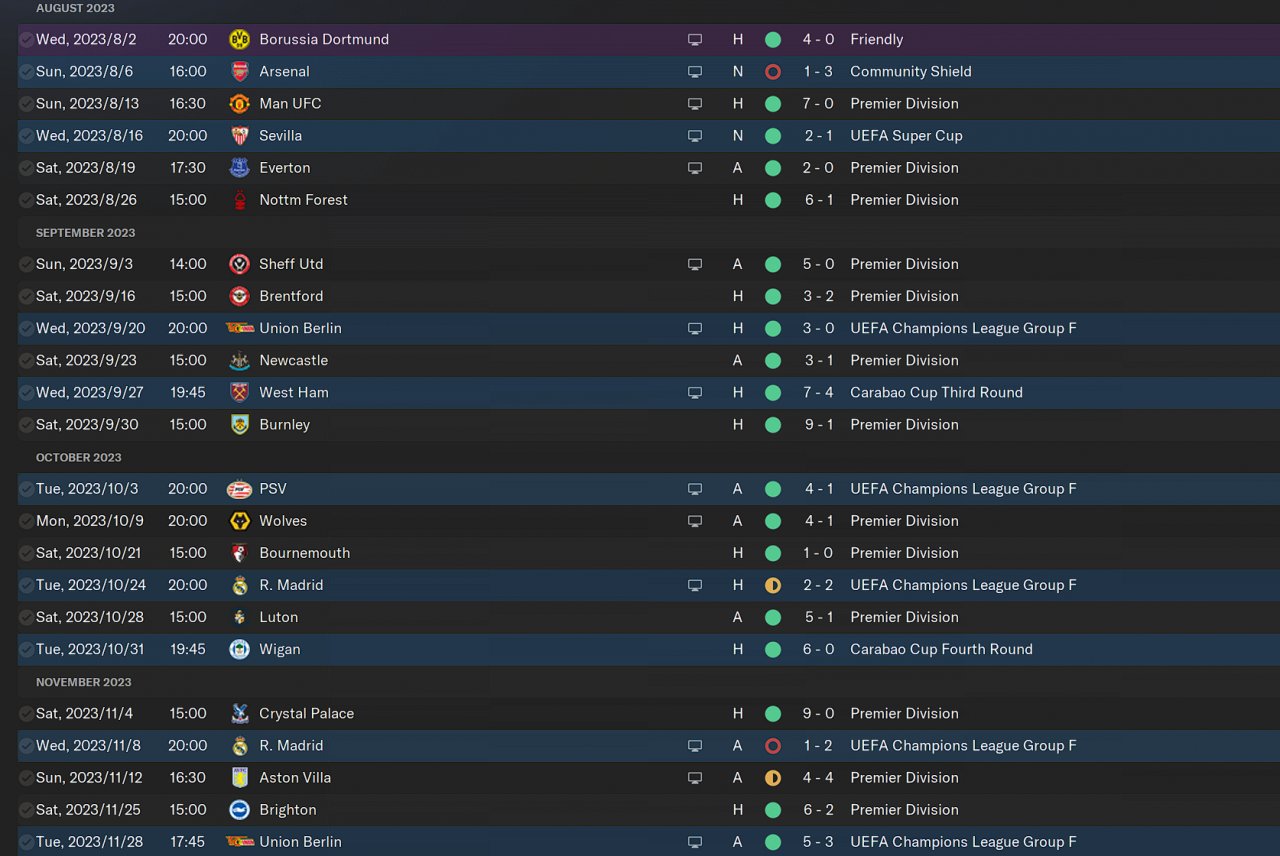This screenshot has height=856, width=1280.
Task: Open the TV broadcast icon for Sevilla match
Action: tap(695, 136)
